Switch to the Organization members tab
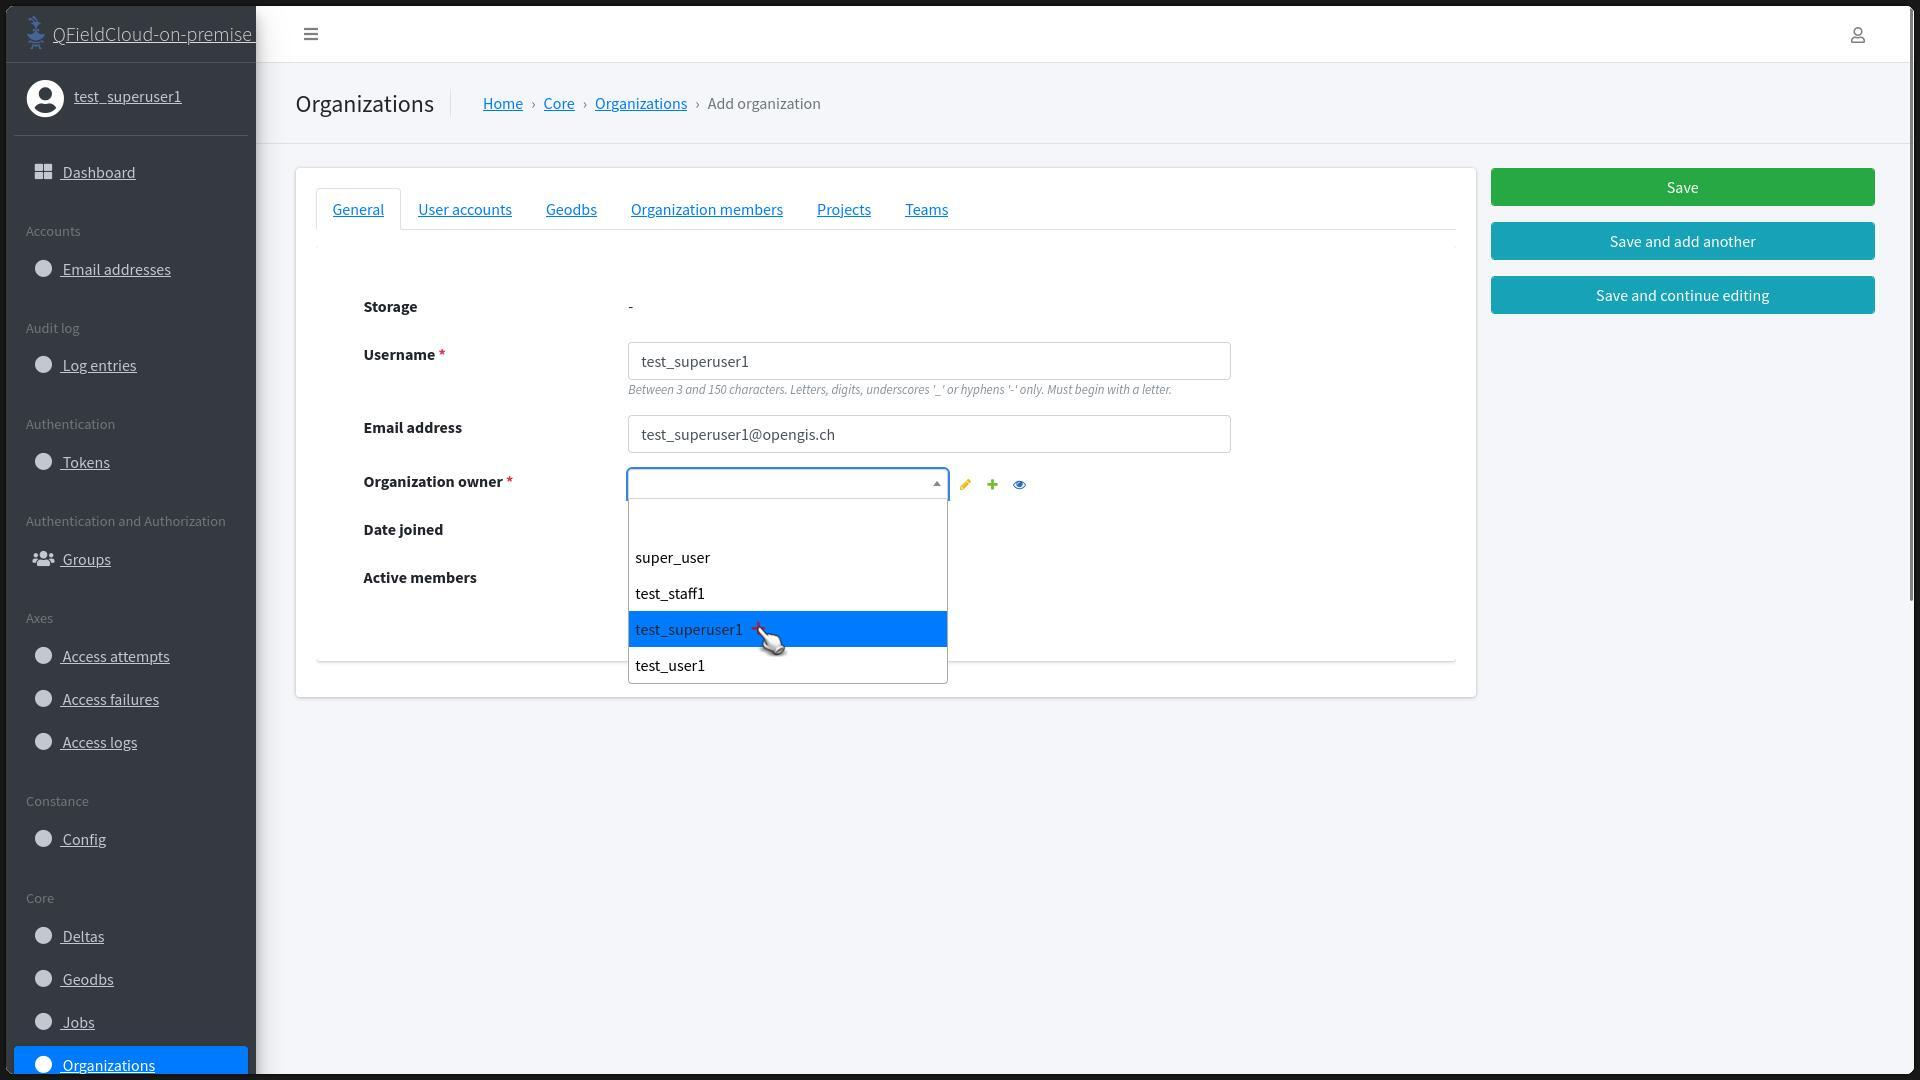 click(706, 210)
